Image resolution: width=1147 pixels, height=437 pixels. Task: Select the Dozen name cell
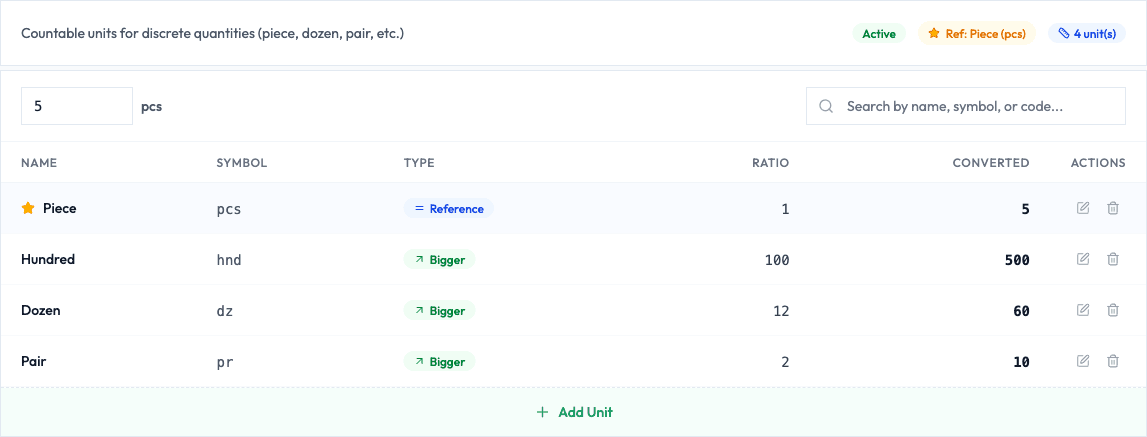coord(41,310)
